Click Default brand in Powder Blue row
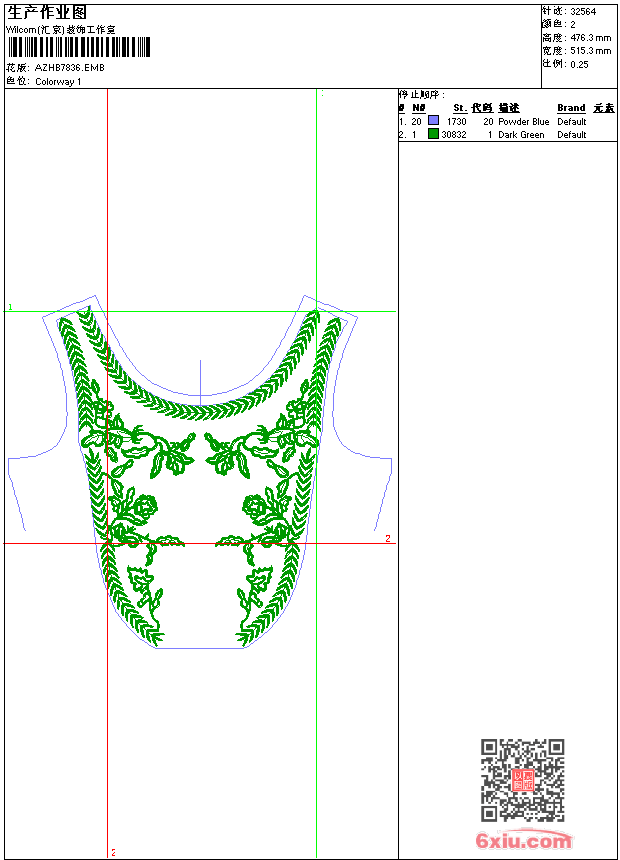The width and height of the screenshot is (620, 860). [572, 122]
